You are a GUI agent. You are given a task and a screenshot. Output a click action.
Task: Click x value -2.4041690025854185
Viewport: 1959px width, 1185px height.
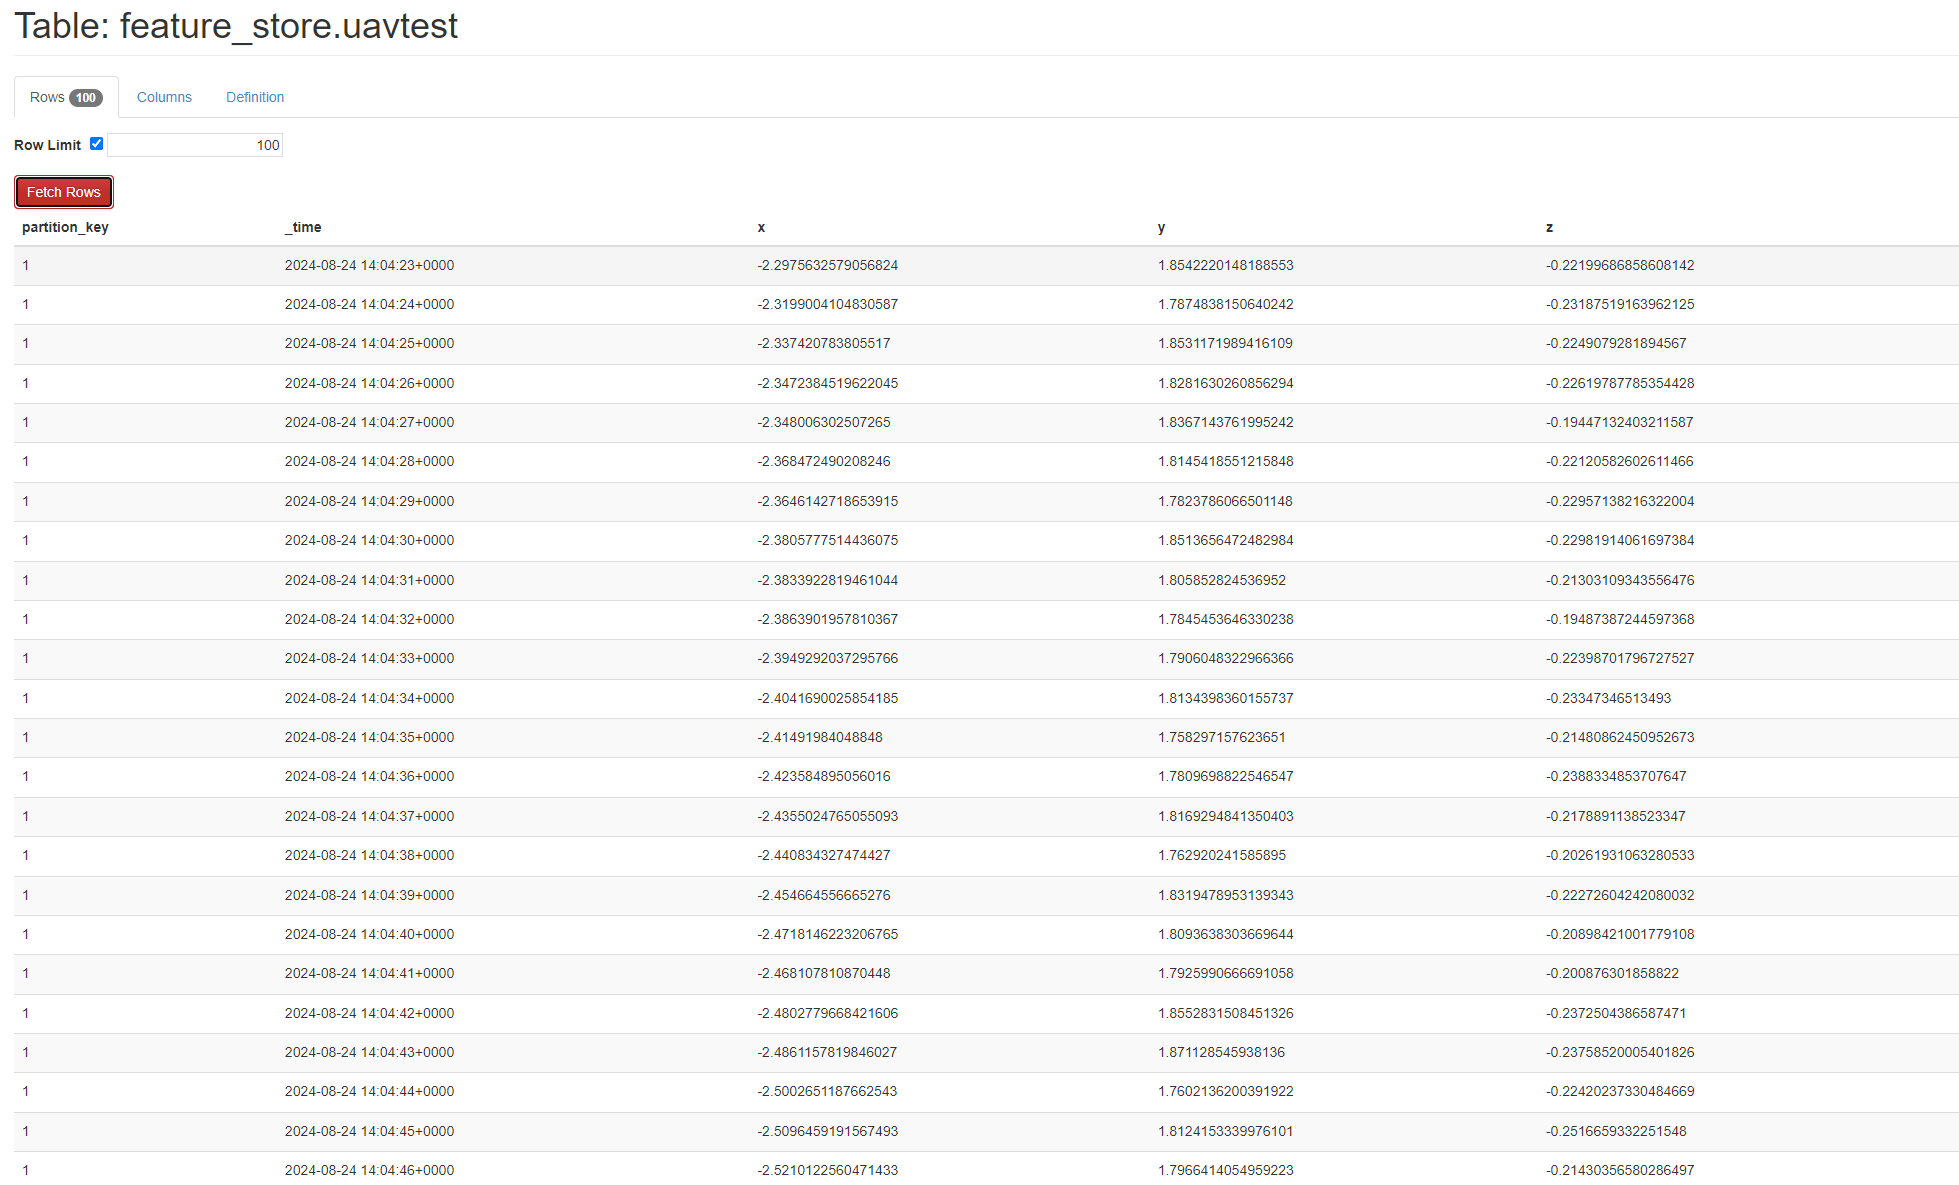(x=827, y=698)
